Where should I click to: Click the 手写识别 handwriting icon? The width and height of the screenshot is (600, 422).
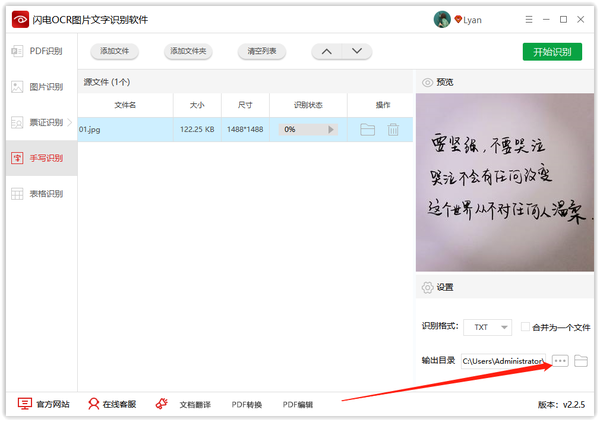point(17,158)
